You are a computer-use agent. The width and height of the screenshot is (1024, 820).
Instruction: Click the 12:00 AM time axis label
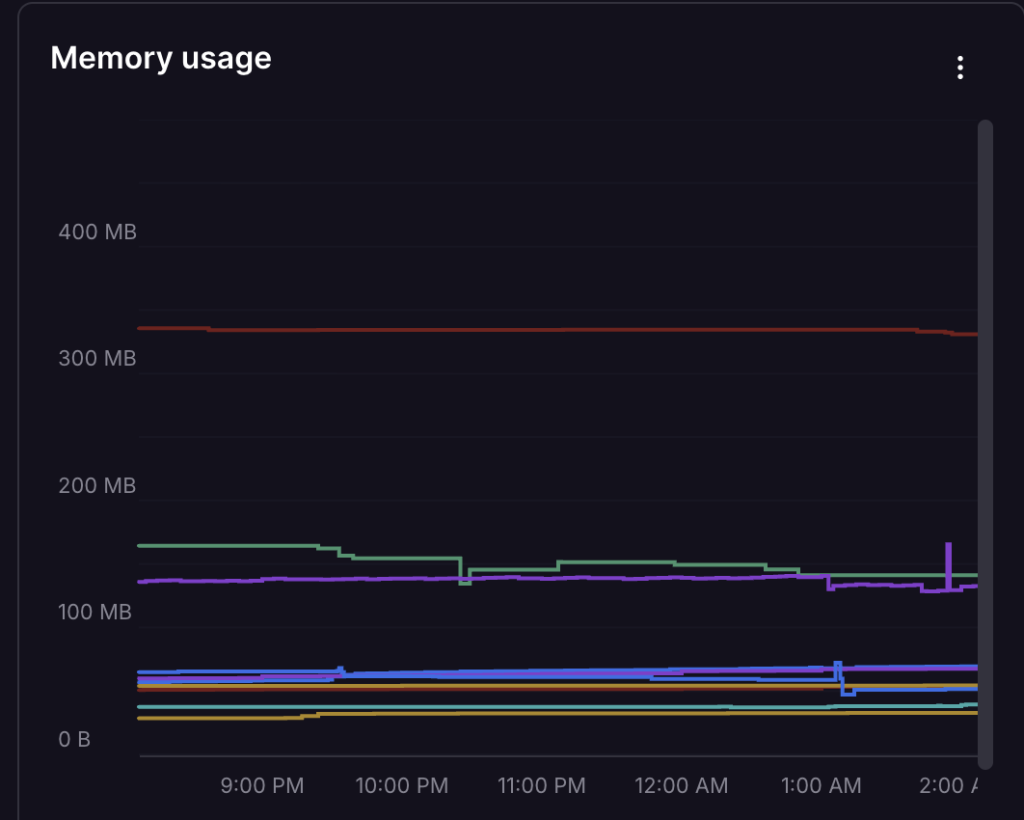point(681,785)
